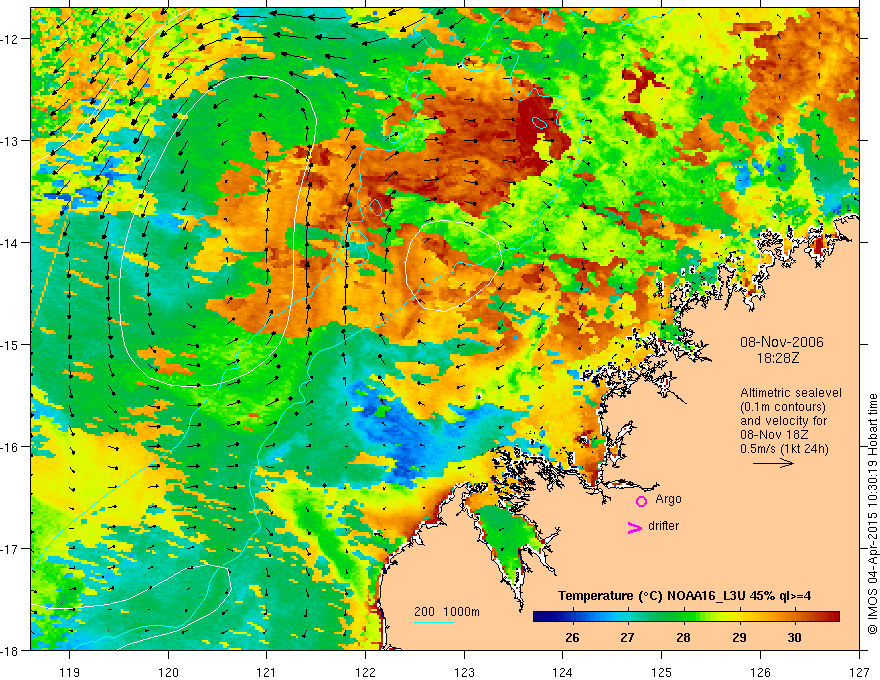880x680 pixels.
Task: Click the '29' tick on the color bar
Action: click(739, 637)
